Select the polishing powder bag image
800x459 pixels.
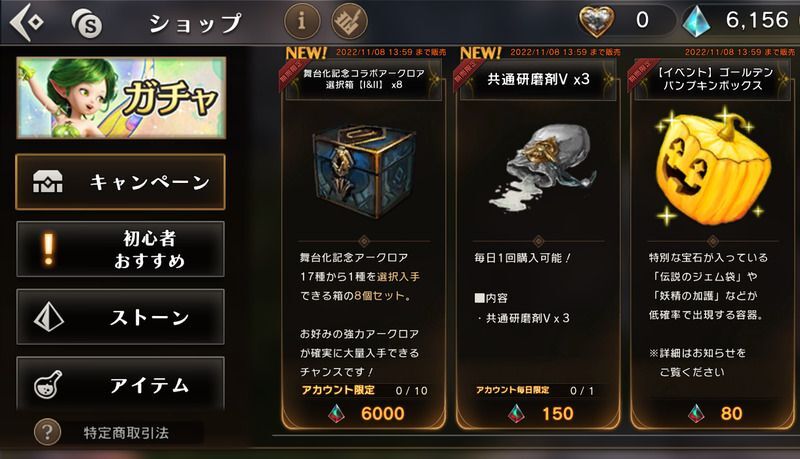[543, 166]
